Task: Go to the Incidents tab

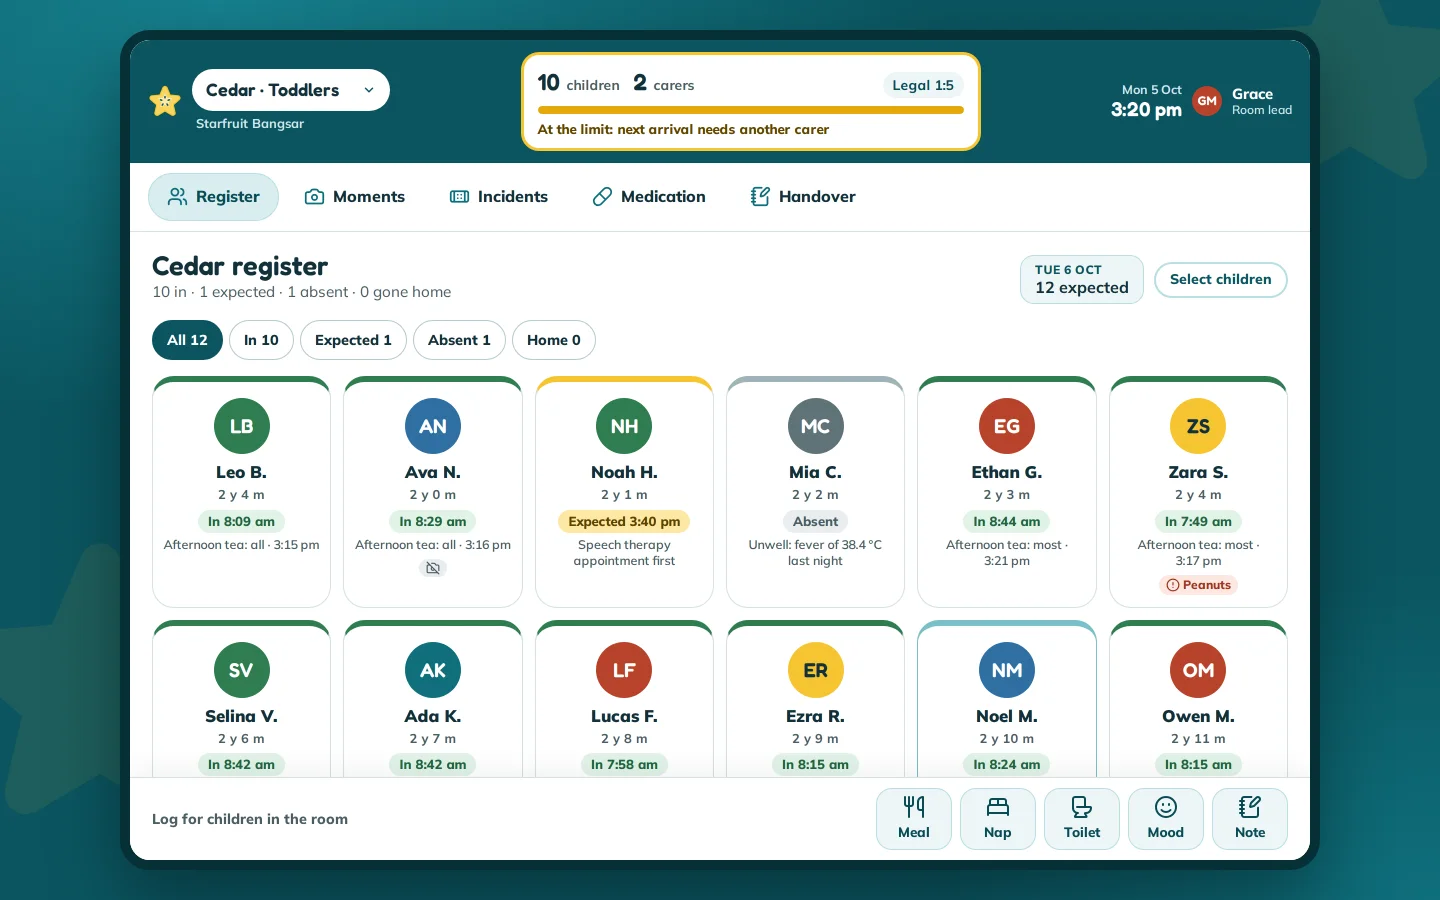Action: pyautogui.click(x=499, y=197)
